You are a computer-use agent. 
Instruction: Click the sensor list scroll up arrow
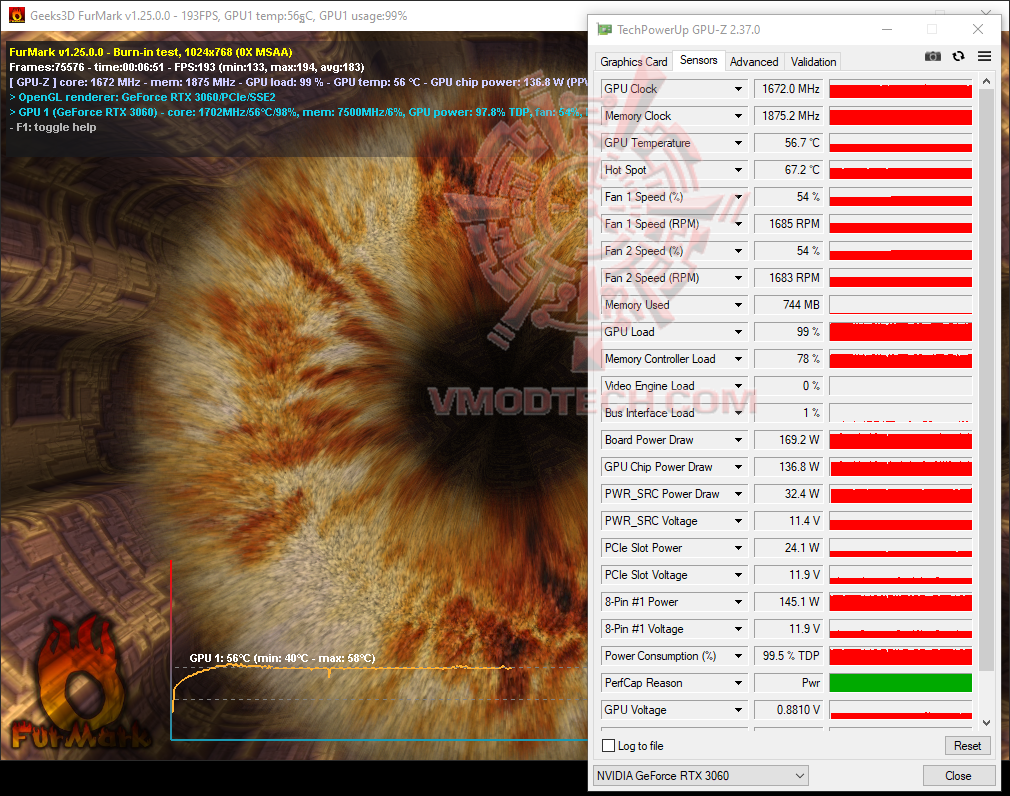(x=986, y=81)
